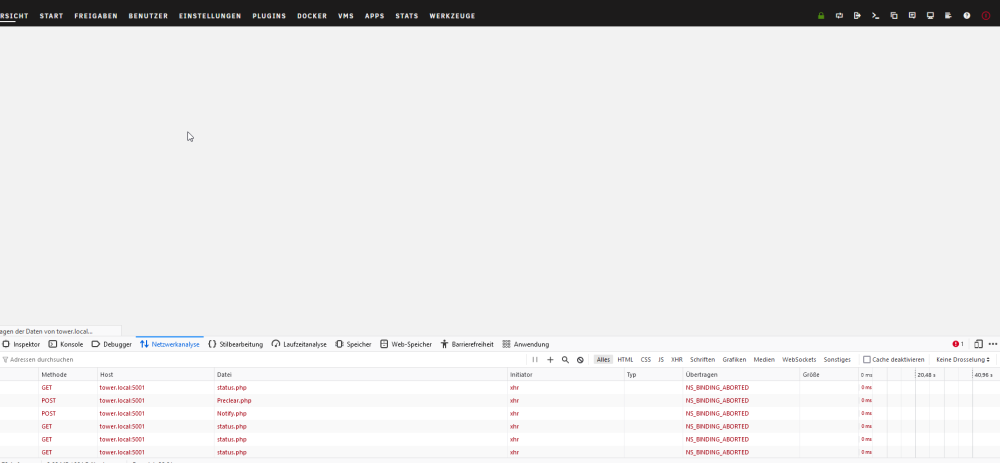Filter network requests by CSS
Image resolution: width=1000 pixels, height=463 pixels.
pyautogui.click(x=646, y=360)
